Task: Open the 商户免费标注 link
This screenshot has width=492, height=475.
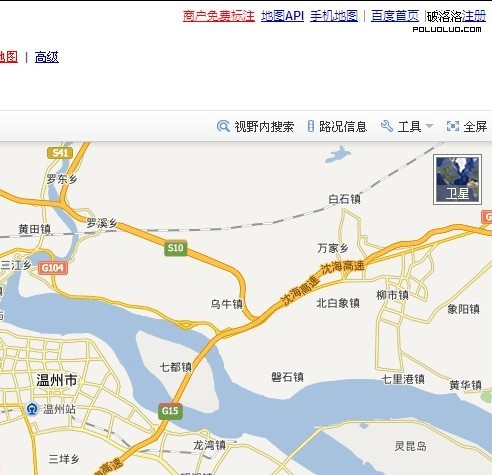Action: 219,16
